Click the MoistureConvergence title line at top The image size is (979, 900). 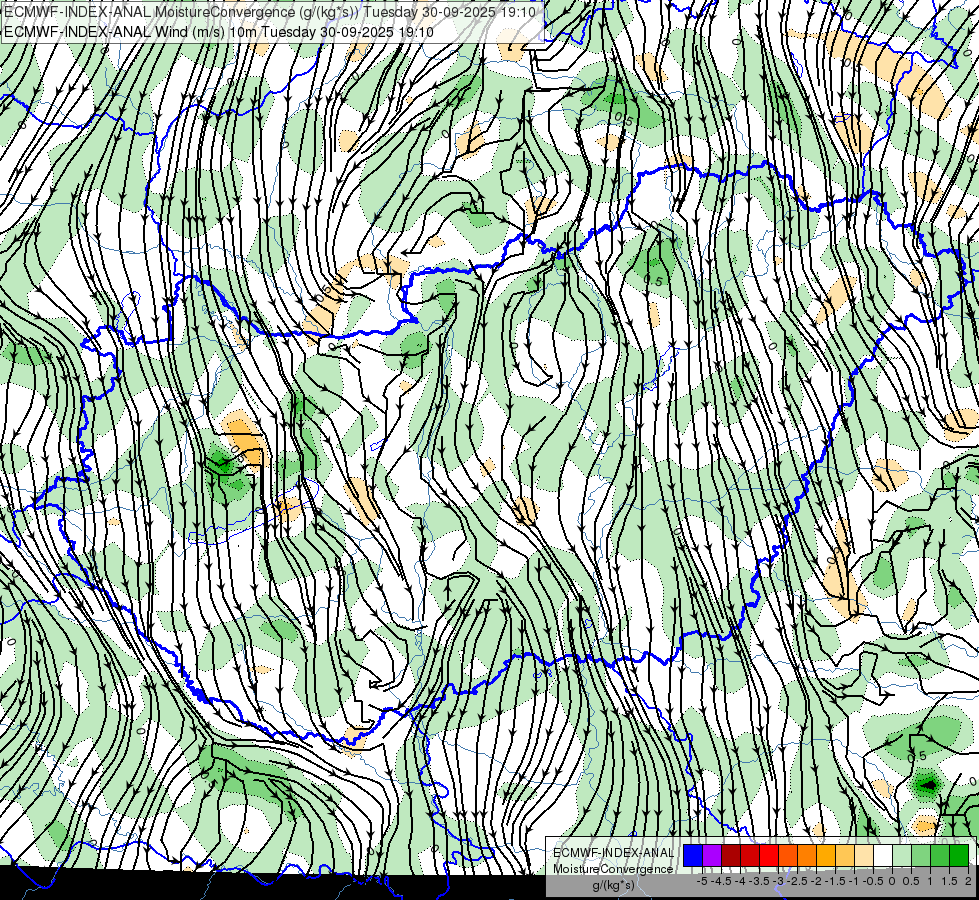(269, 12)
